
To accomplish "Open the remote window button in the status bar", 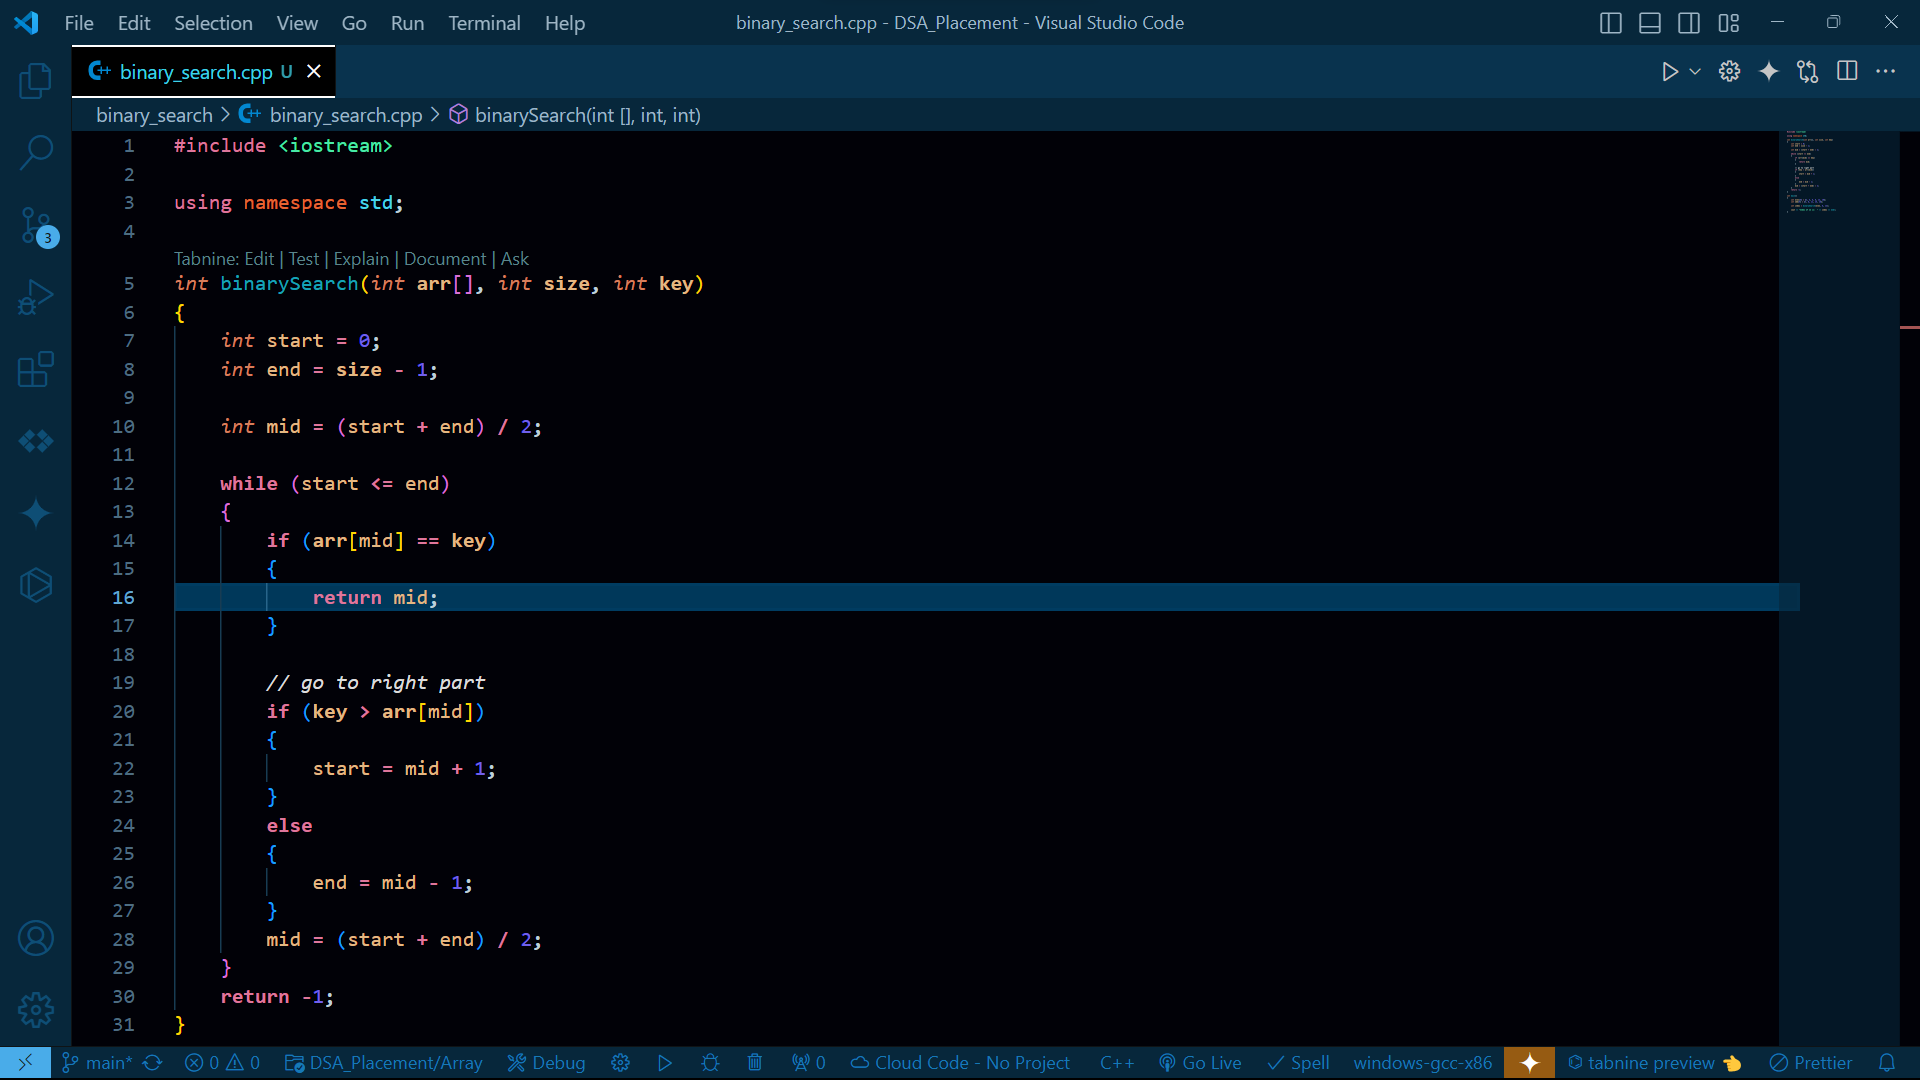I will tap(25, 1063).
